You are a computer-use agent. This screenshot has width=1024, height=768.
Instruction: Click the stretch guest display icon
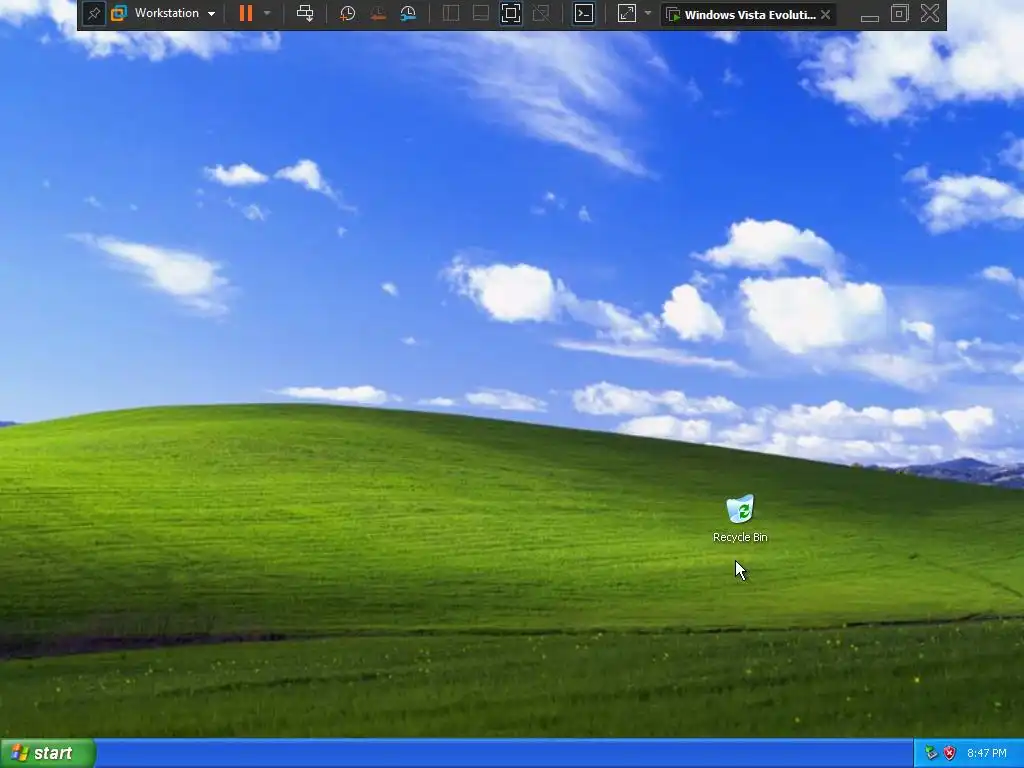626,13
